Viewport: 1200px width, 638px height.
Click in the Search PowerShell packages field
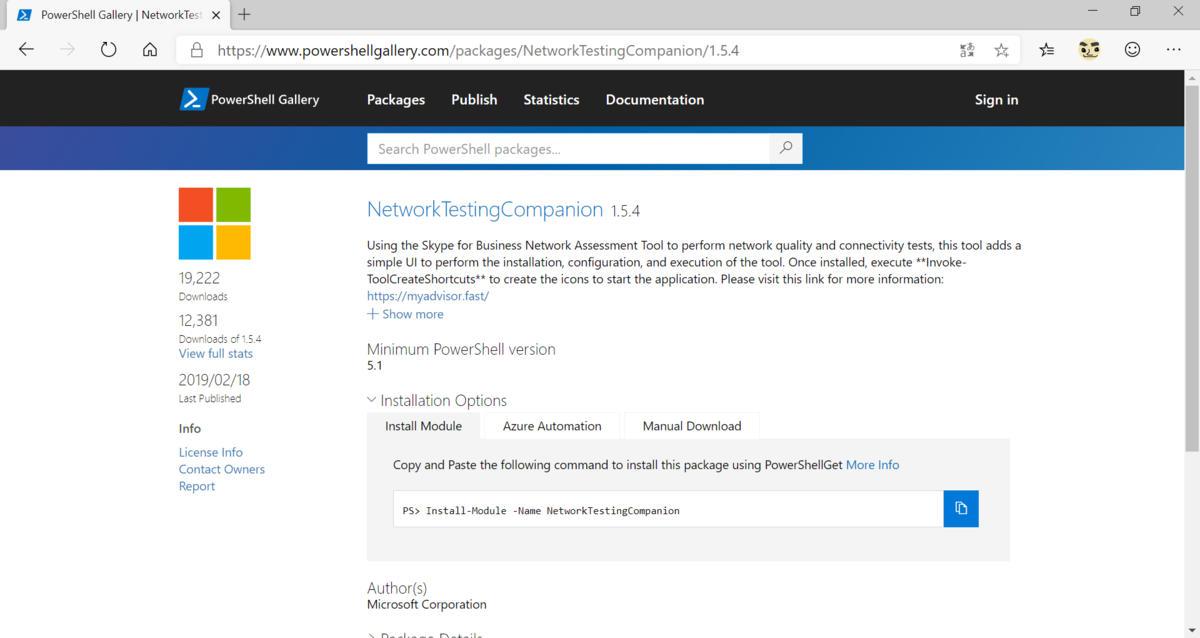click(x=568, y=149)
